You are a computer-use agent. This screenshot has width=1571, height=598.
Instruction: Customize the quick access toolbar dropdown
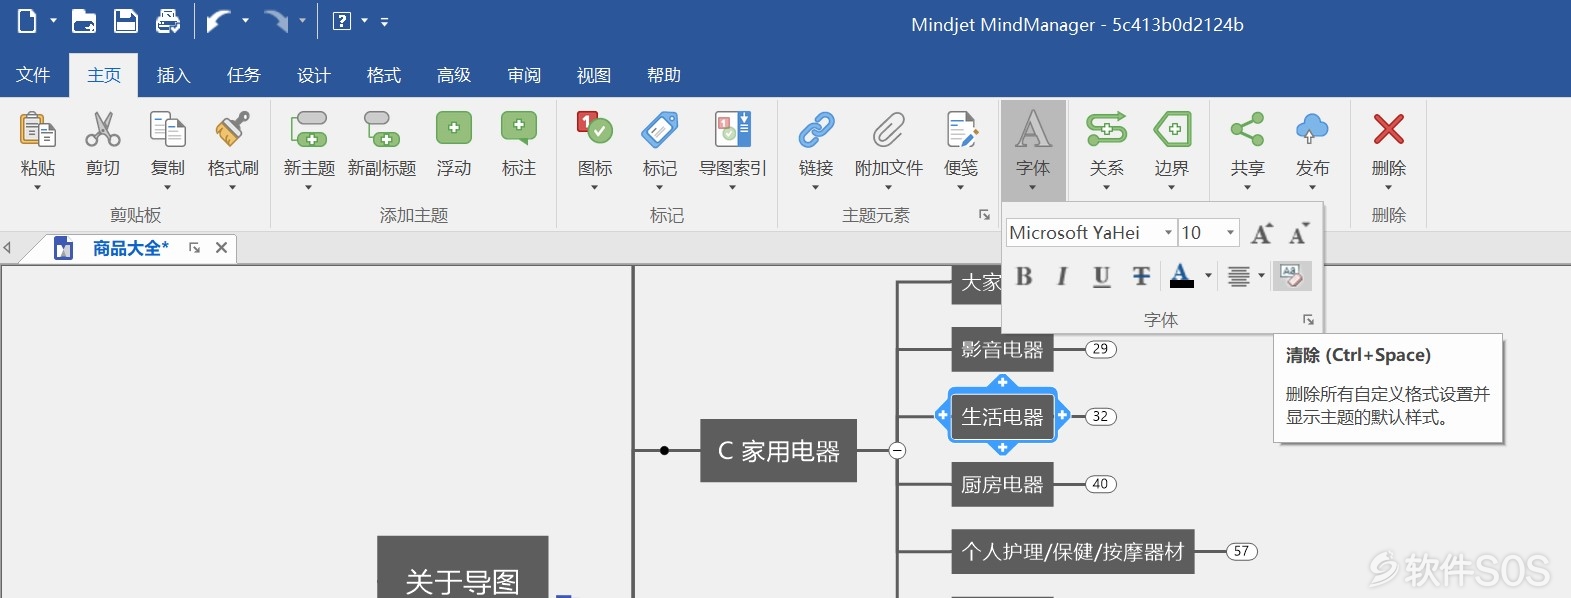pyautogui.click(x=385, y=21)
